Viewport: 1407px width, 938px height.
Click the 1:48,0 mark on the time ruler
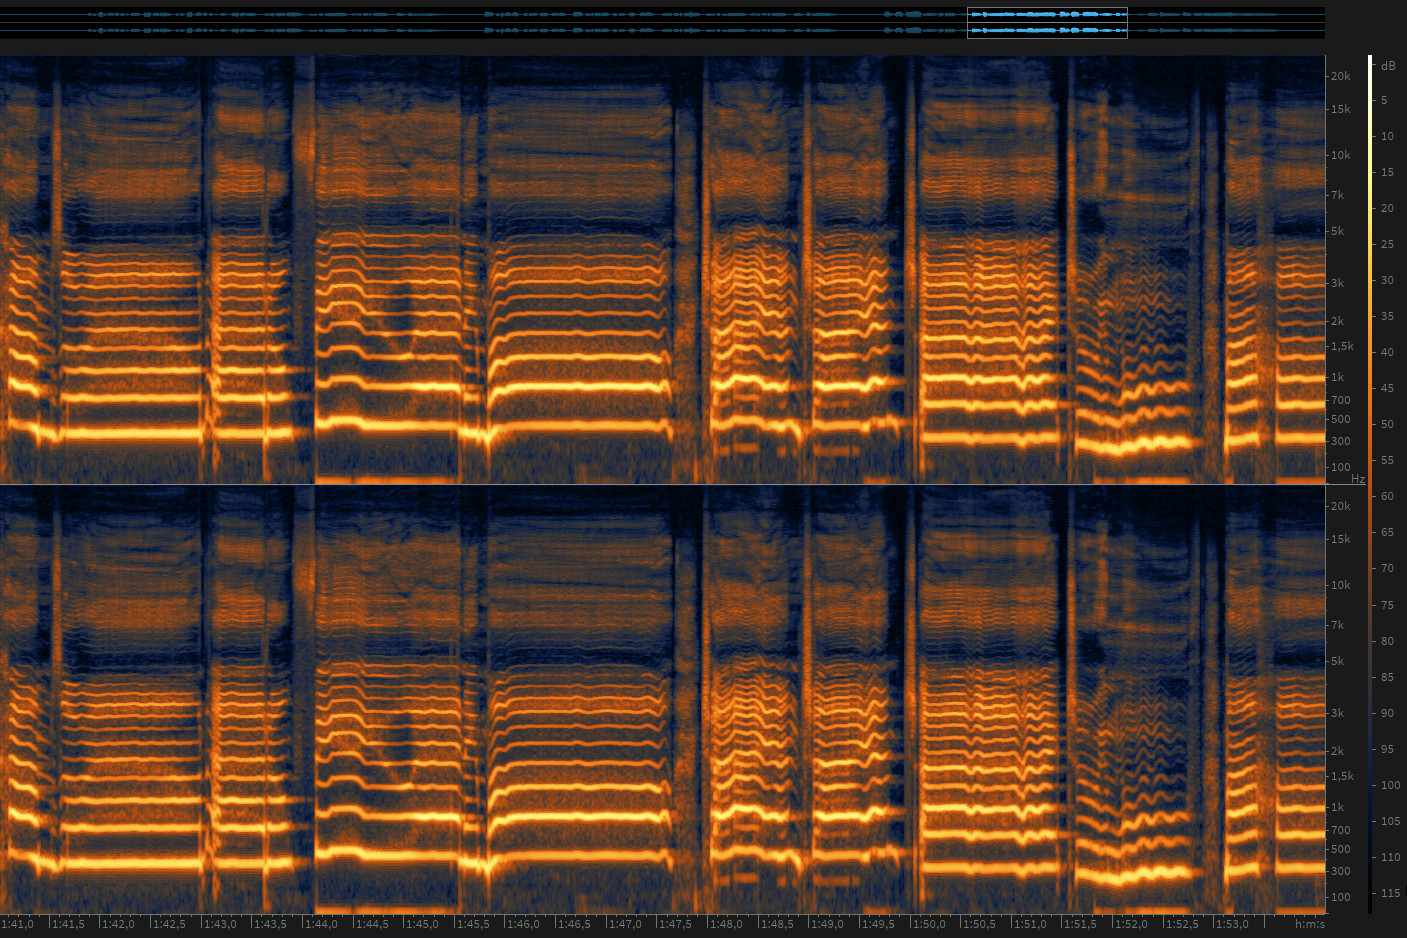[726, 924]
